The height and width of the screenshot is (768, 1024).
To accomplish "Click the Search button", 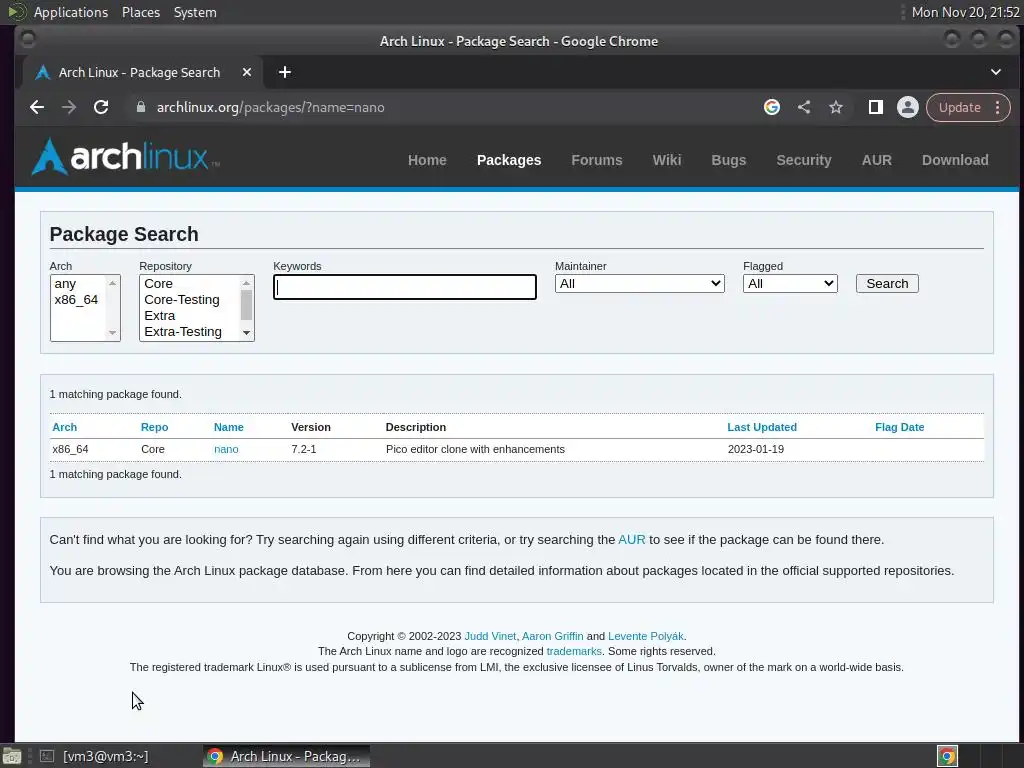I will 887,283.
